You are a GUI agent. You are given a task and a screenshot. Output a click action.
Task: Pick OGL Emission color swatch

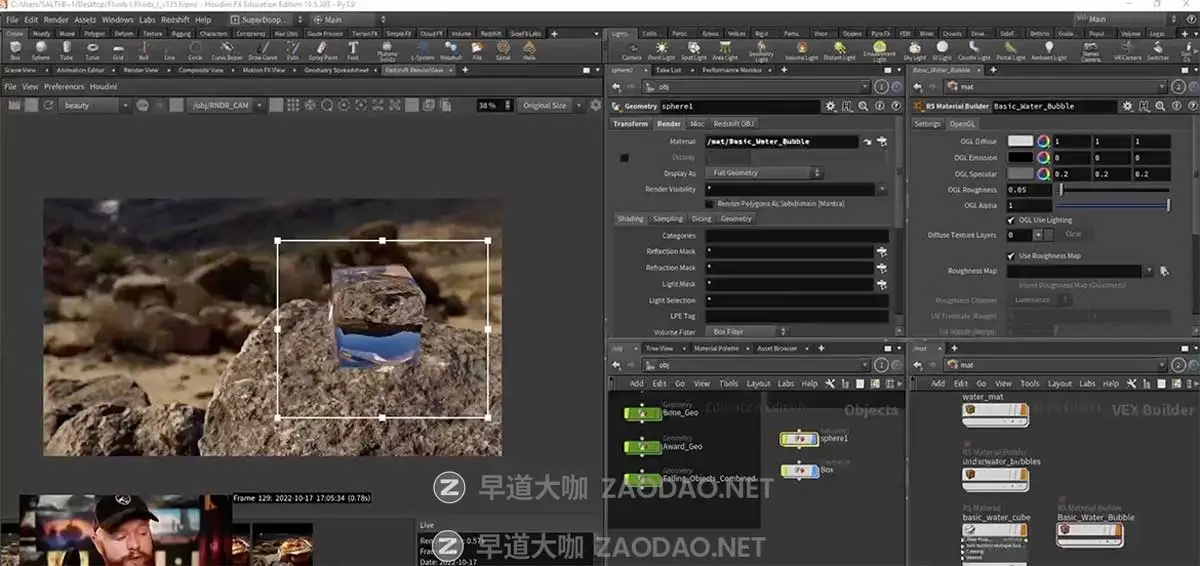click(1020, 157)
